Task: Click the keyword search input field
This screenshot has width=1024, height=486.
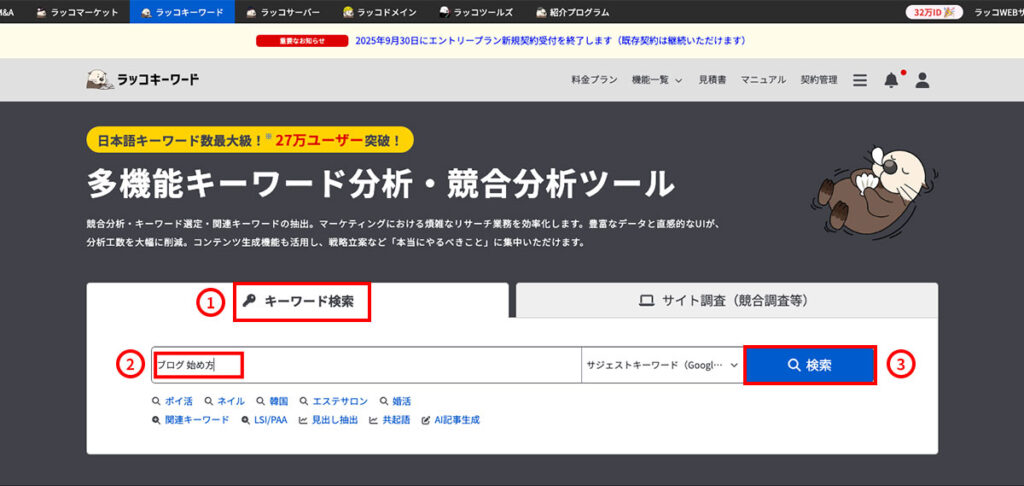Action: click(366, 365)
